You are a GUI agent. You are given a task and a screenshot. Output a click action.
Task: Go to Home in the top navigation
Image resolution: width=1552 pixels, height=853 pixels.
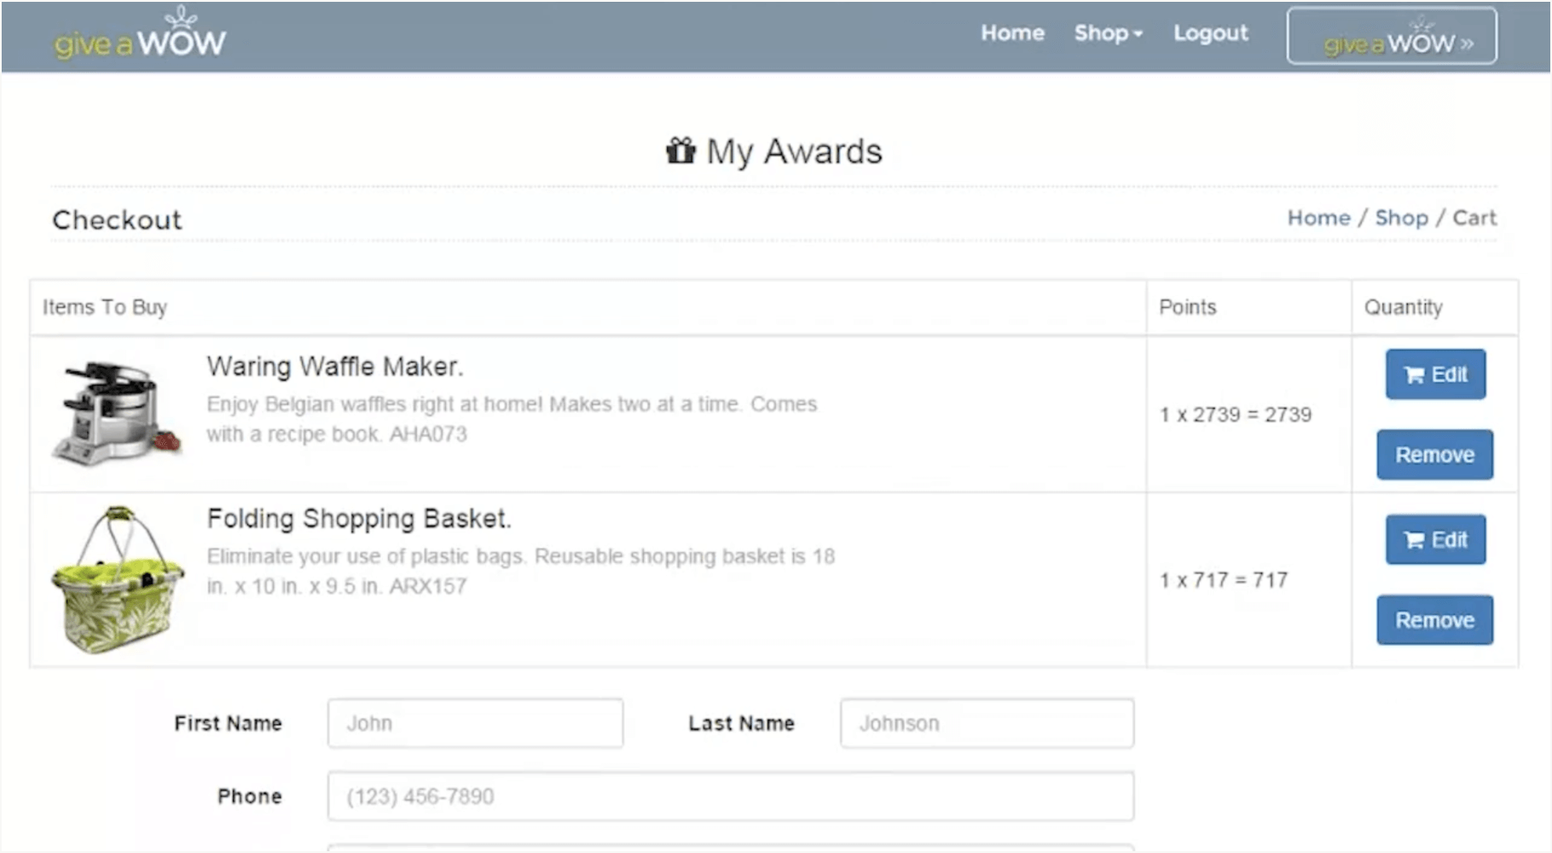click(1012, 33)
